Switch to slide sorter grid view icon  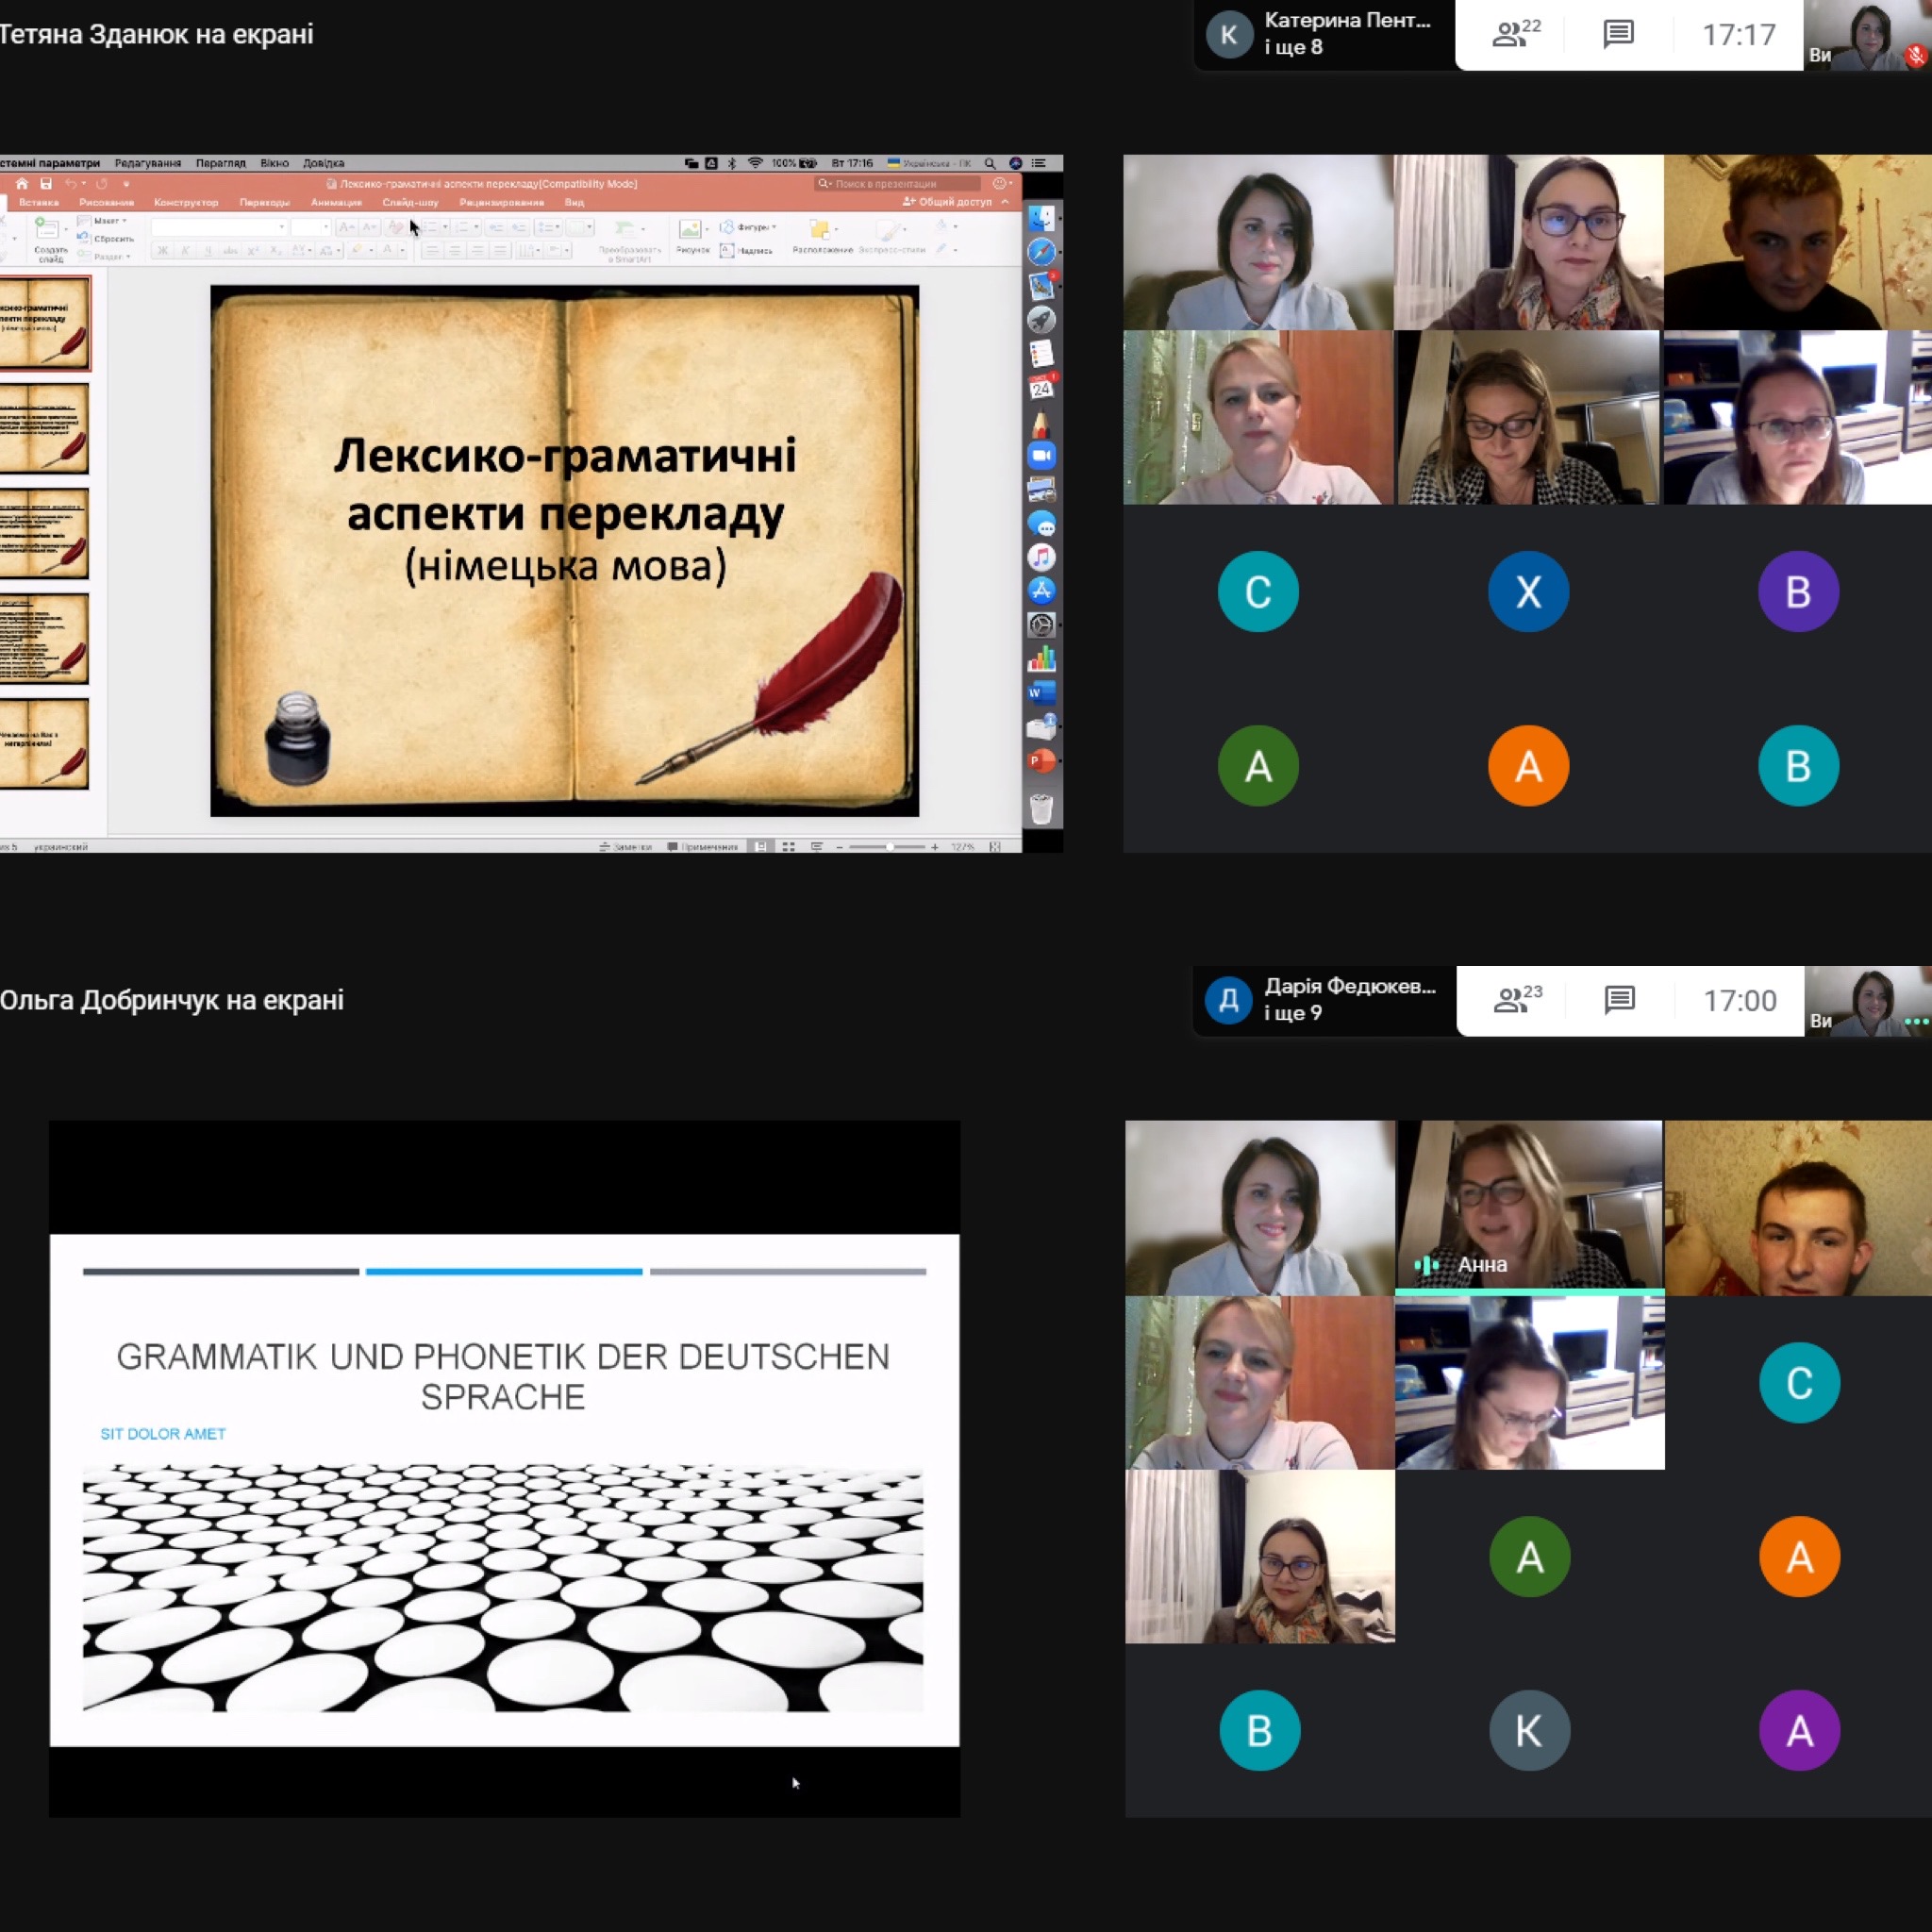point(788,847)
